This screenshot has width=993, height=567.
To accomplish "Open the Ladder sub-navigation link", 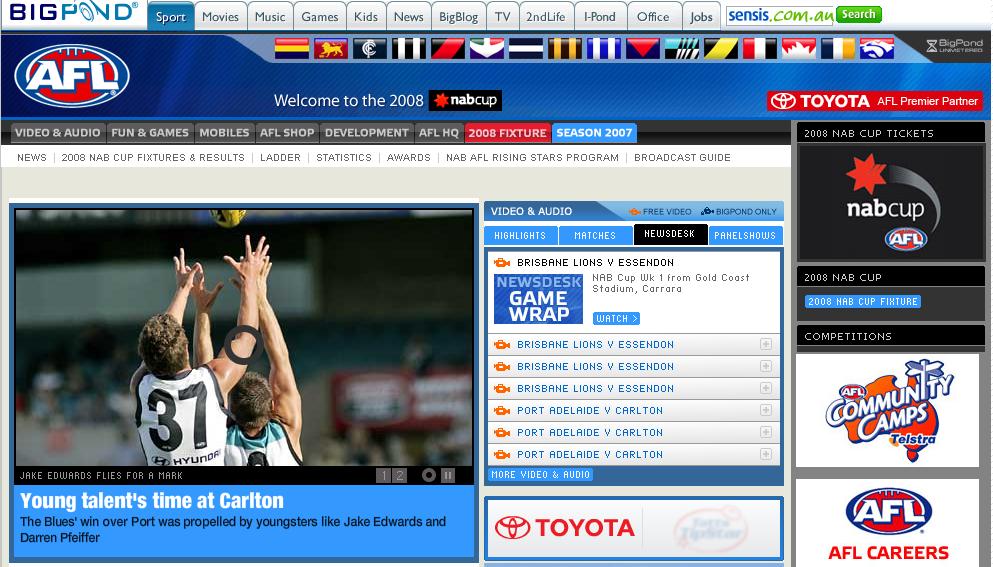I will click(x=281, y=157).
